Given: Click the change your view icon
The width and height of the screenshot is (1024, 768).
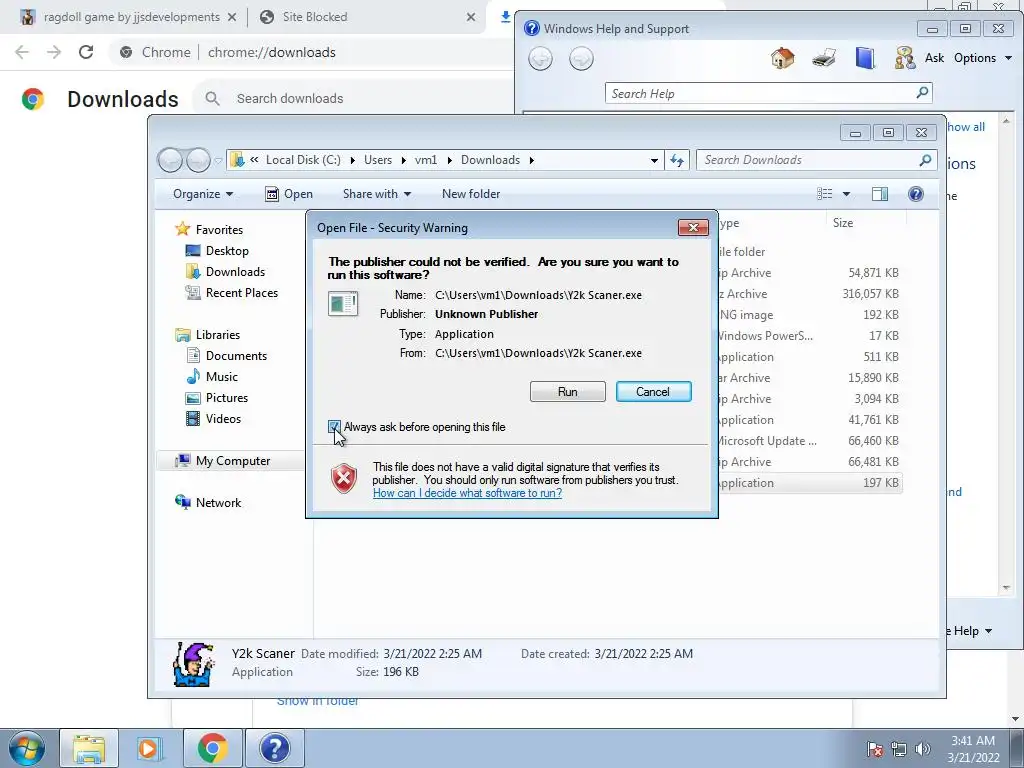Looking at the screenshot, I should coord(825,194).
